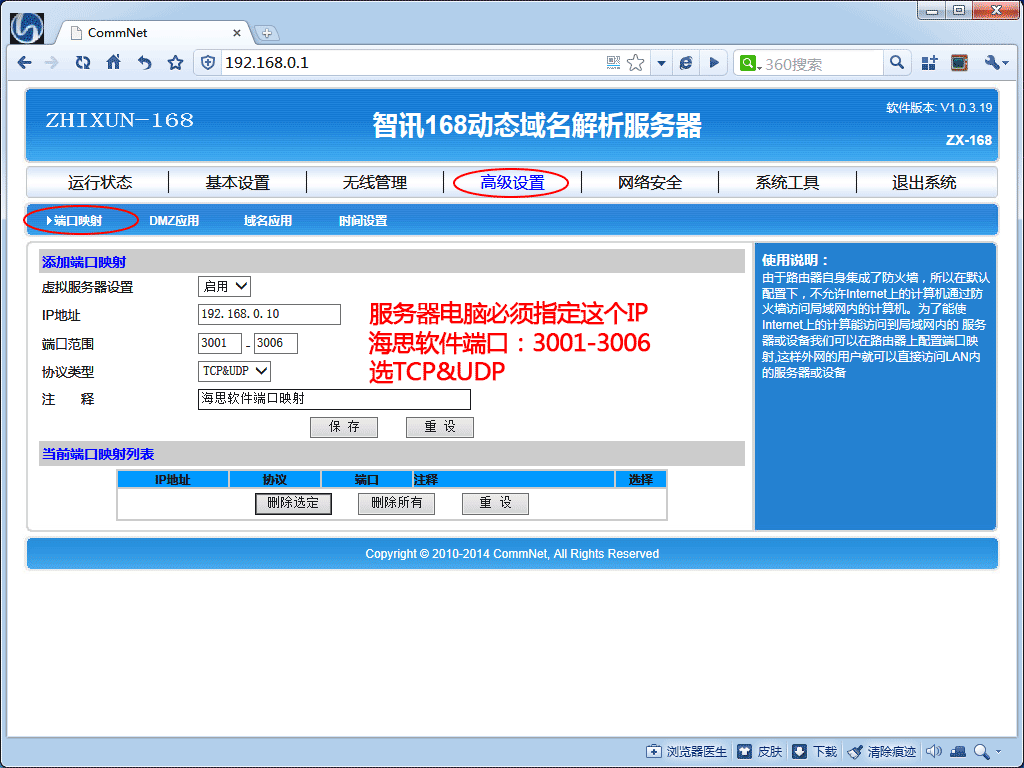Click the play/go arrow next to address bar
Image resolution: width=1024 pixels, height=768 pixels.
714,63
